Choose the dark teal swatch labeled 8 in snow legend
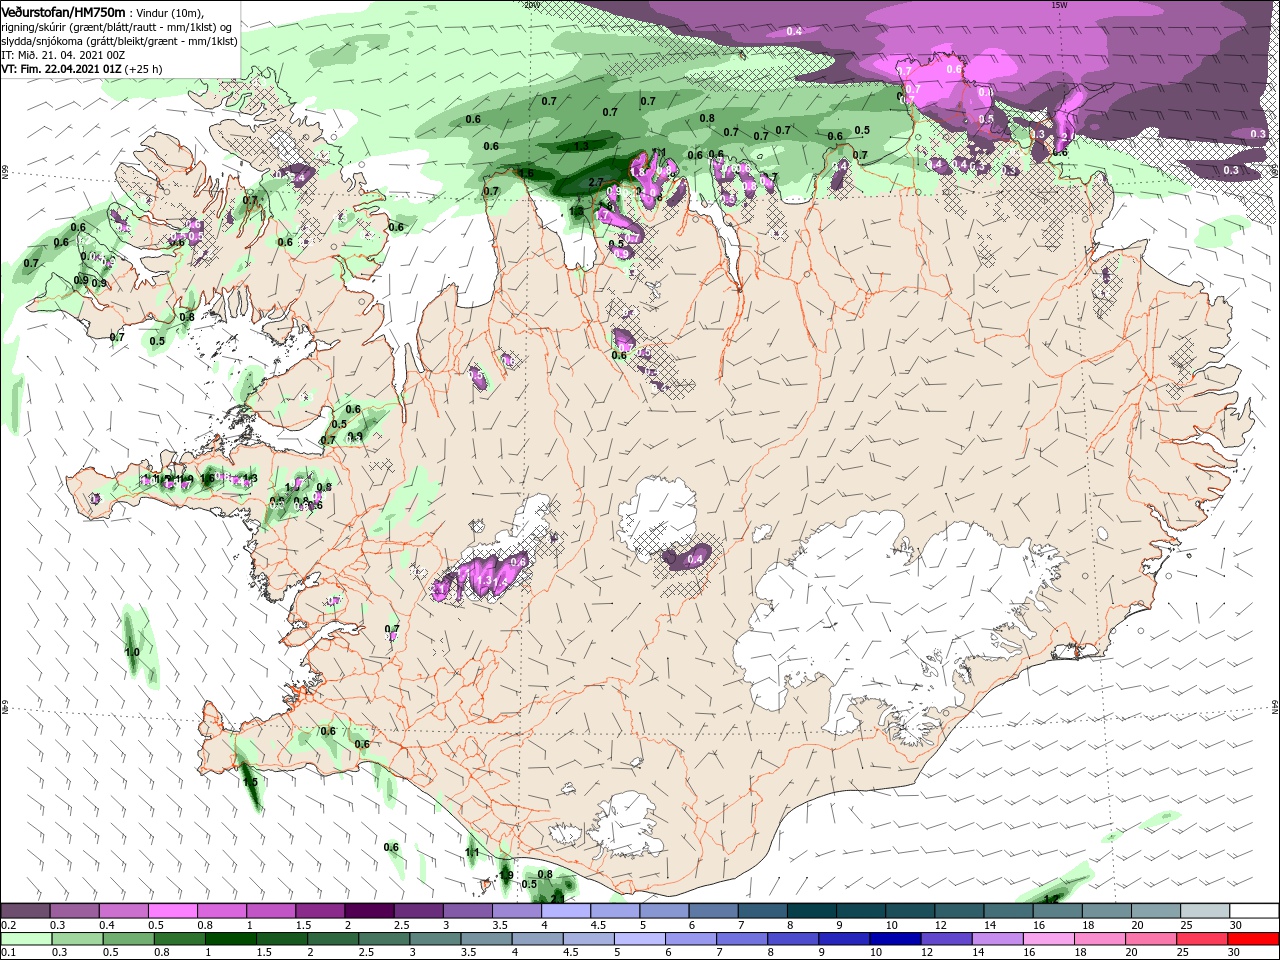The width and height of the screenshot is (1280, 960). [812, 911]
